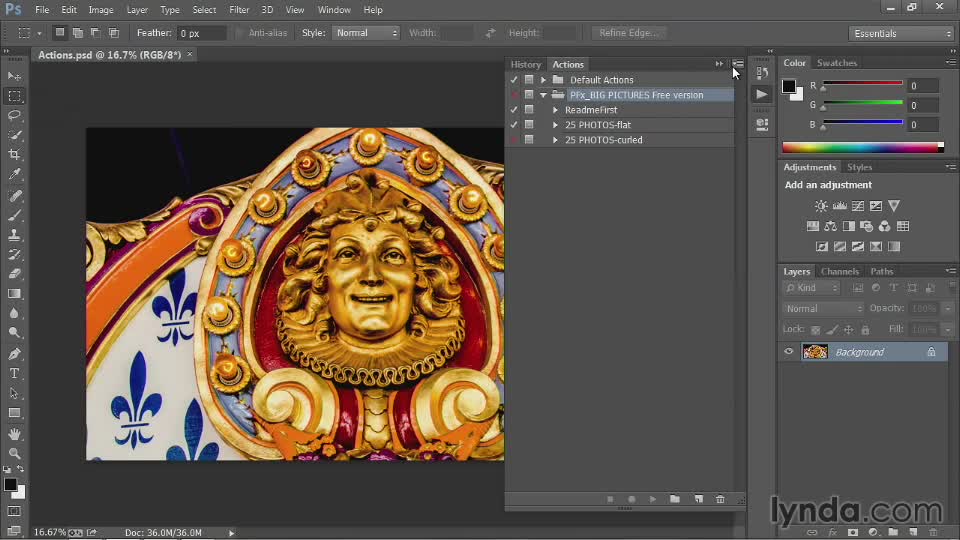The image size is (960, 540).
Task: Hide the Background layer visibility
Action: 789,351
